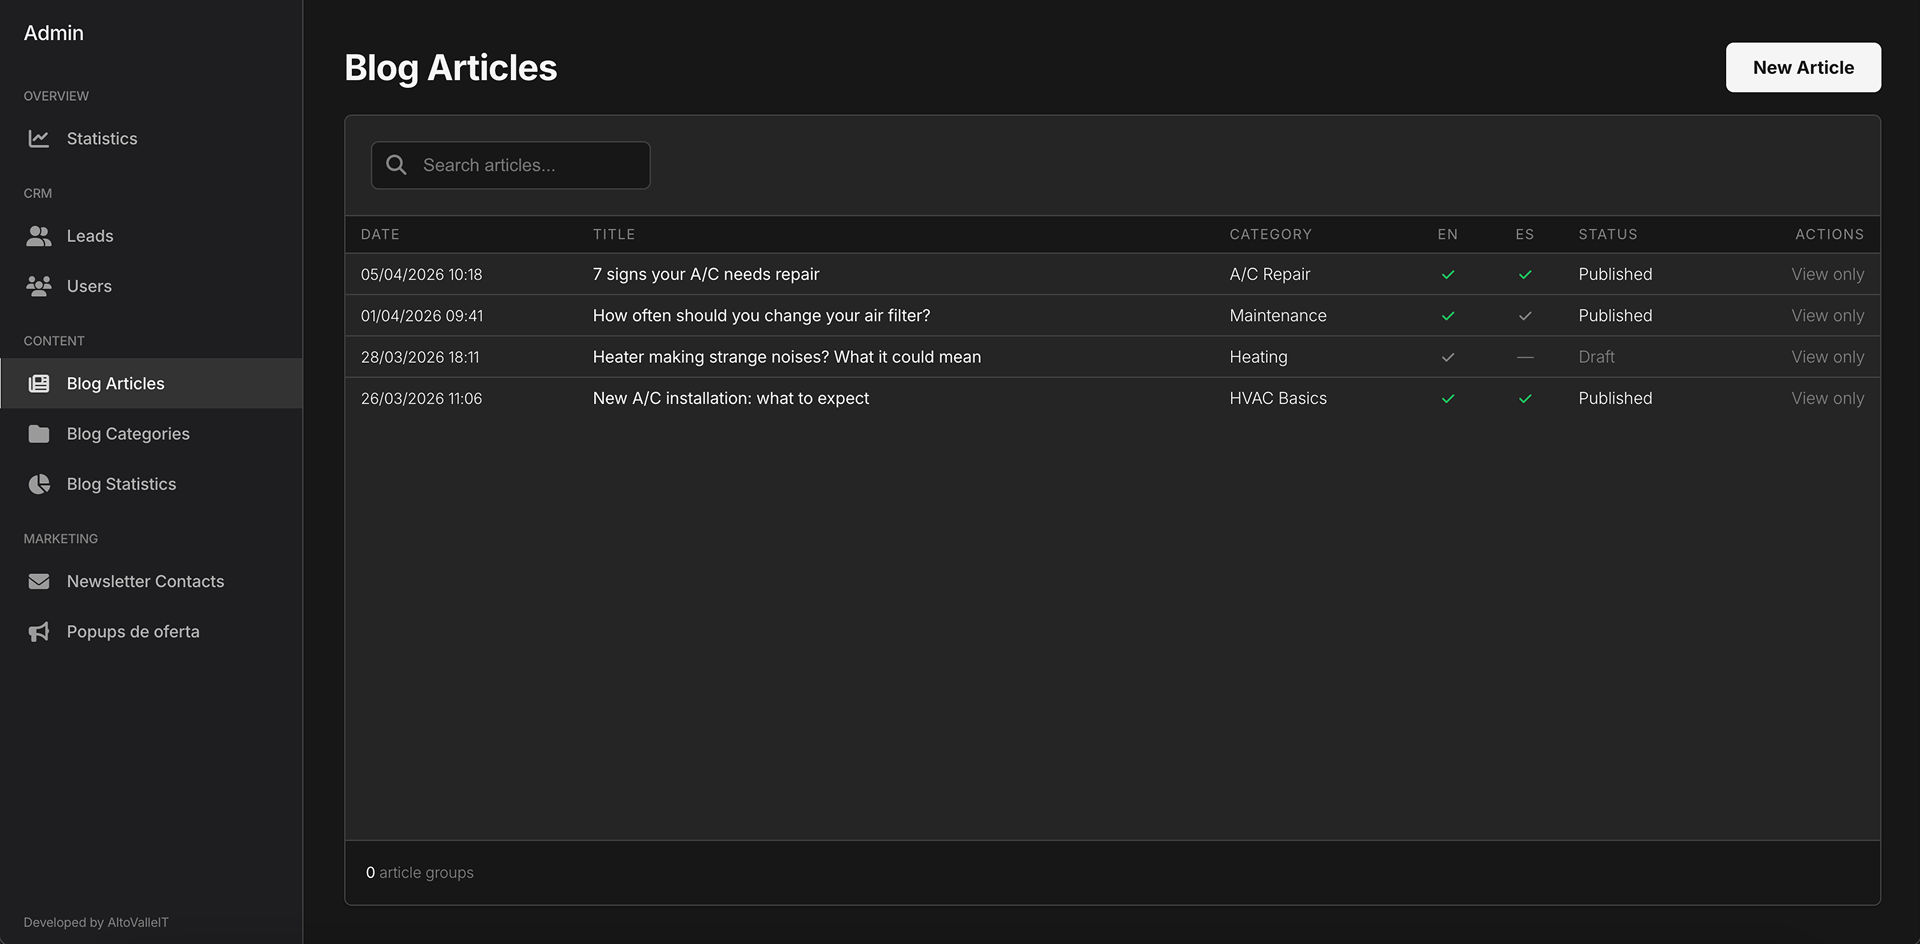Open Users via its group icon

pos(38,285)
